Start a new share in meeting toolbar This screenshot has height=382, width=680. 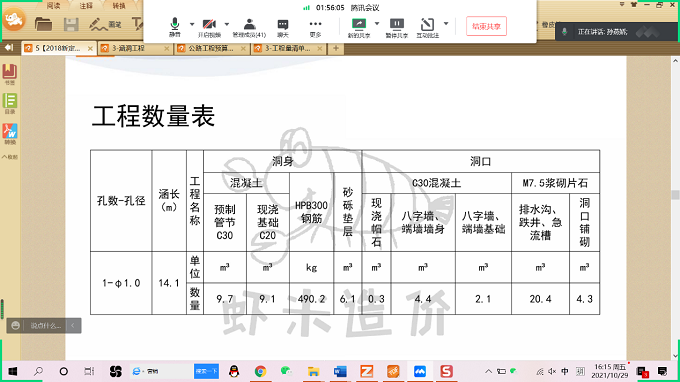(359, 27)
